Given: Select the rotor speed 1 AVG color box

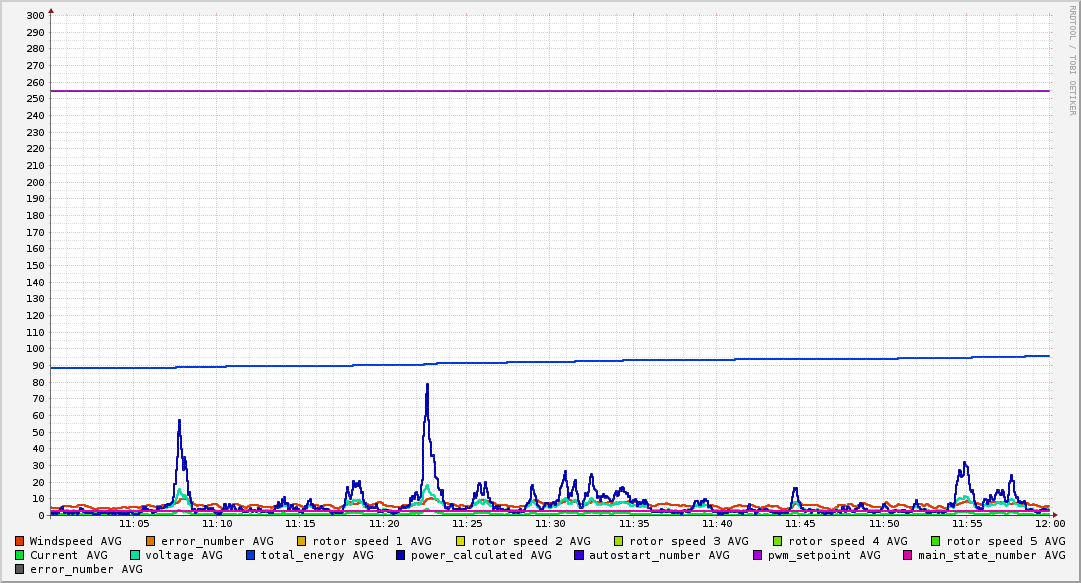Looking at the screenshot, I should pos(302,541).
